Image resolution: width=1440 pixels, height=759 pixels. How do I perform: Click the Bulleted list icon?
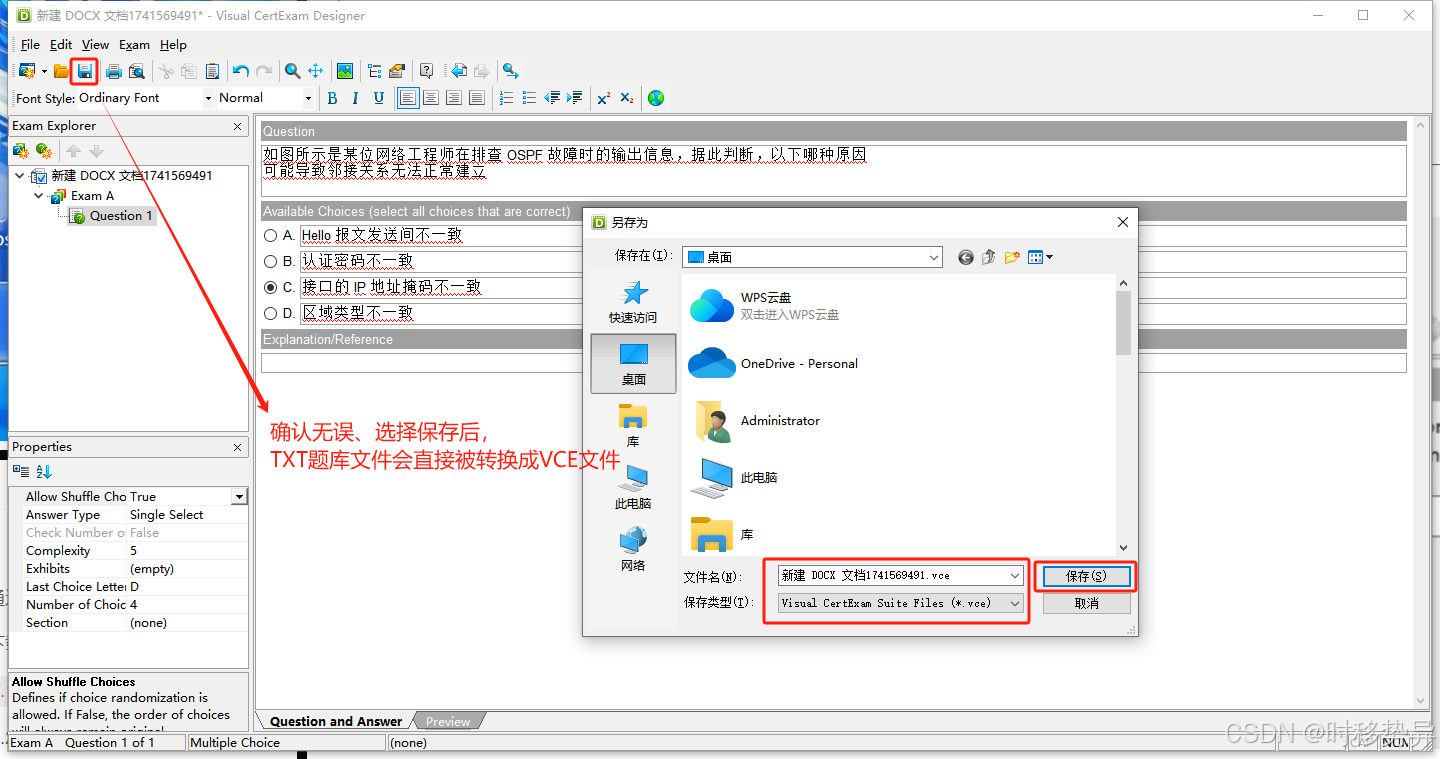pyautogui.click(x=529, y=98)
